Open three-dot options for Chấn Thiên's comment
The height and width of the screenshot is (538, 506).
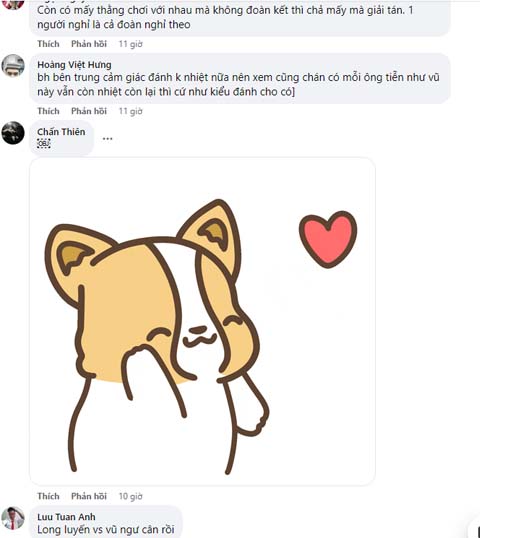(107, 139)
